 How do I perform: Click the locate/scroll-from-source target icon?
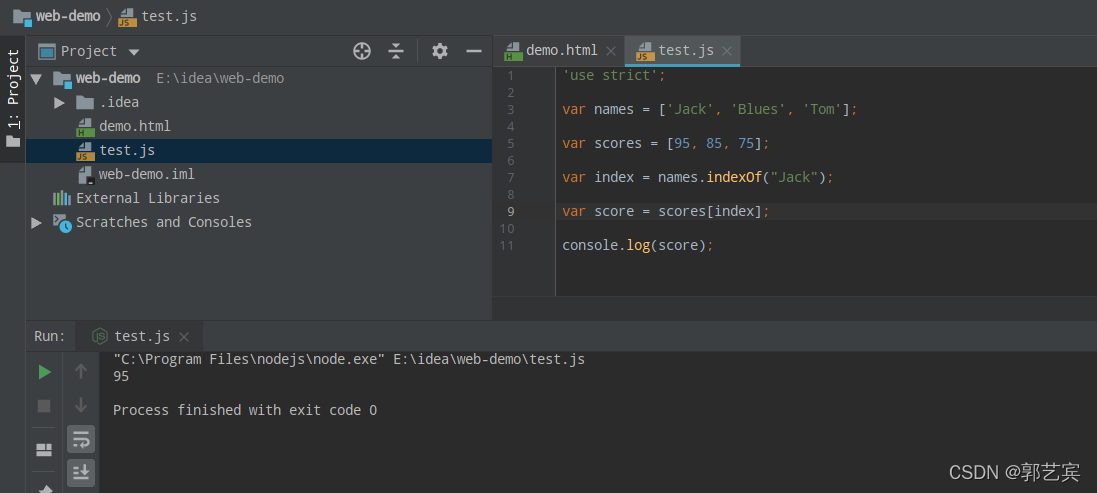pyautogui.click(x=362, y=51)
